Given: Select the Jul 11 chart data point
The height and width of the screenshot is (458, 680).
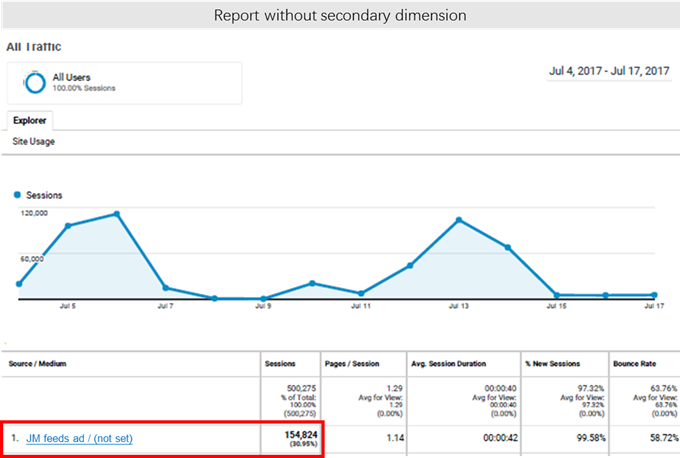Looking at the screenshot, I should tap(361, 293).
